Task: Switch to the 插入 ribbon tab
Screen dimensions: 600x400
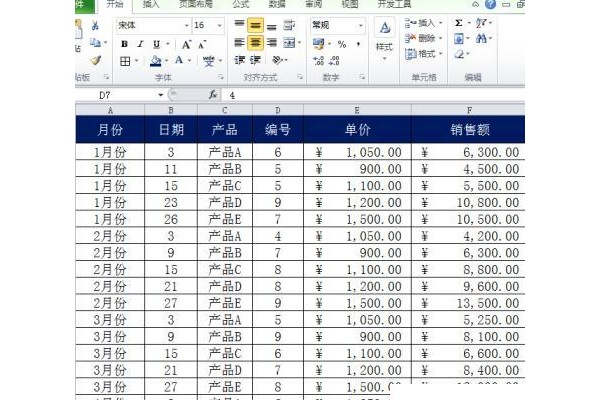Action: 151,4
